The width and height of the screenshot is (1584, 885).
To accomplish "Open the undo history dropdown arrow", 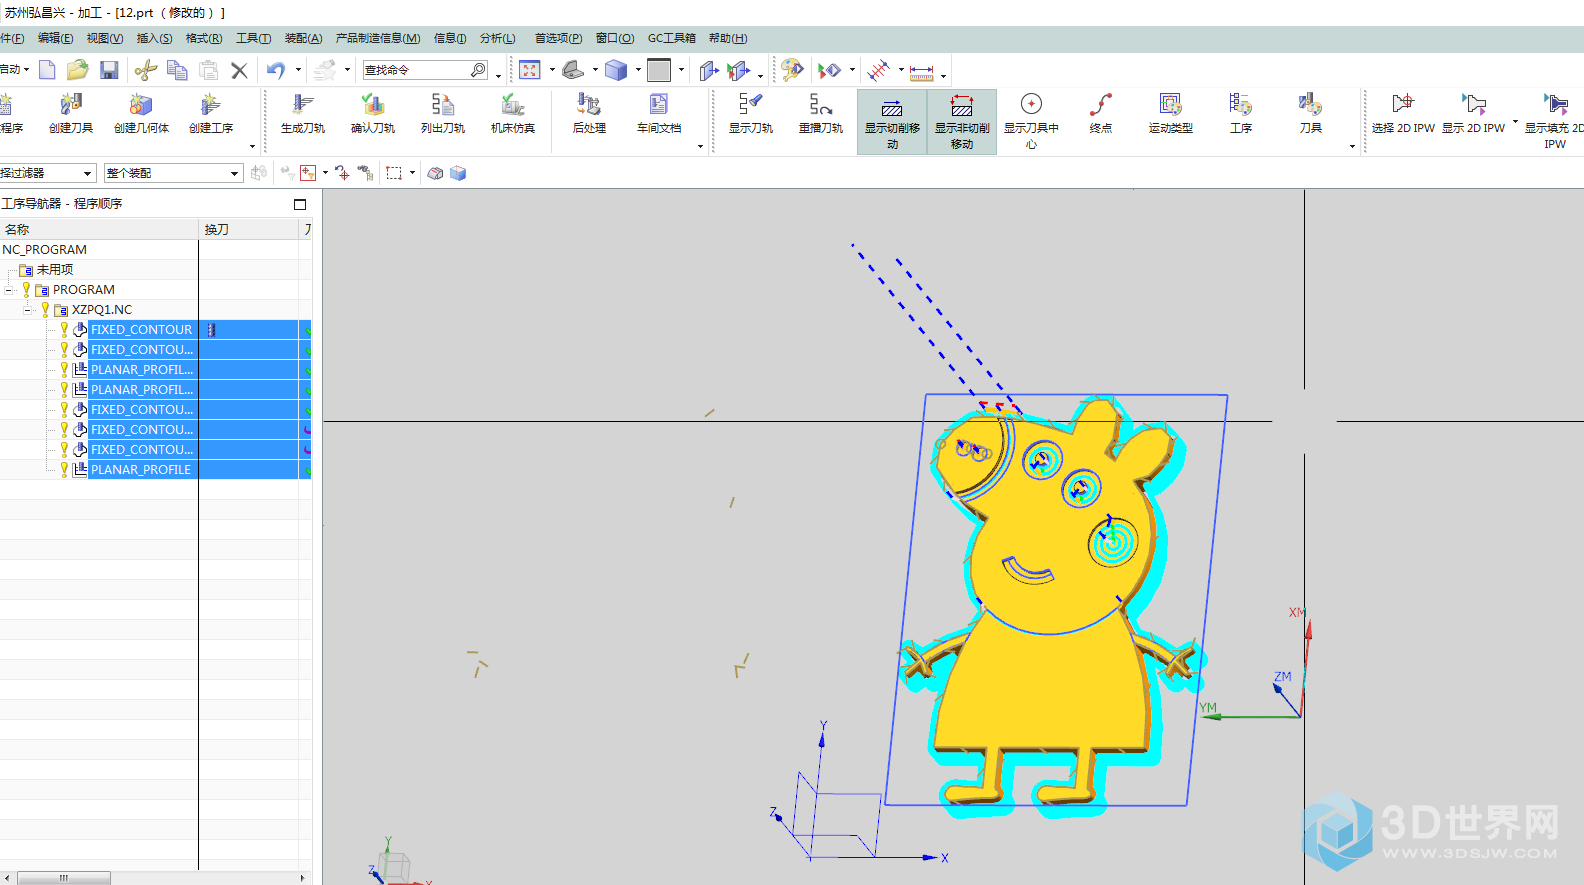I will 298,70.
